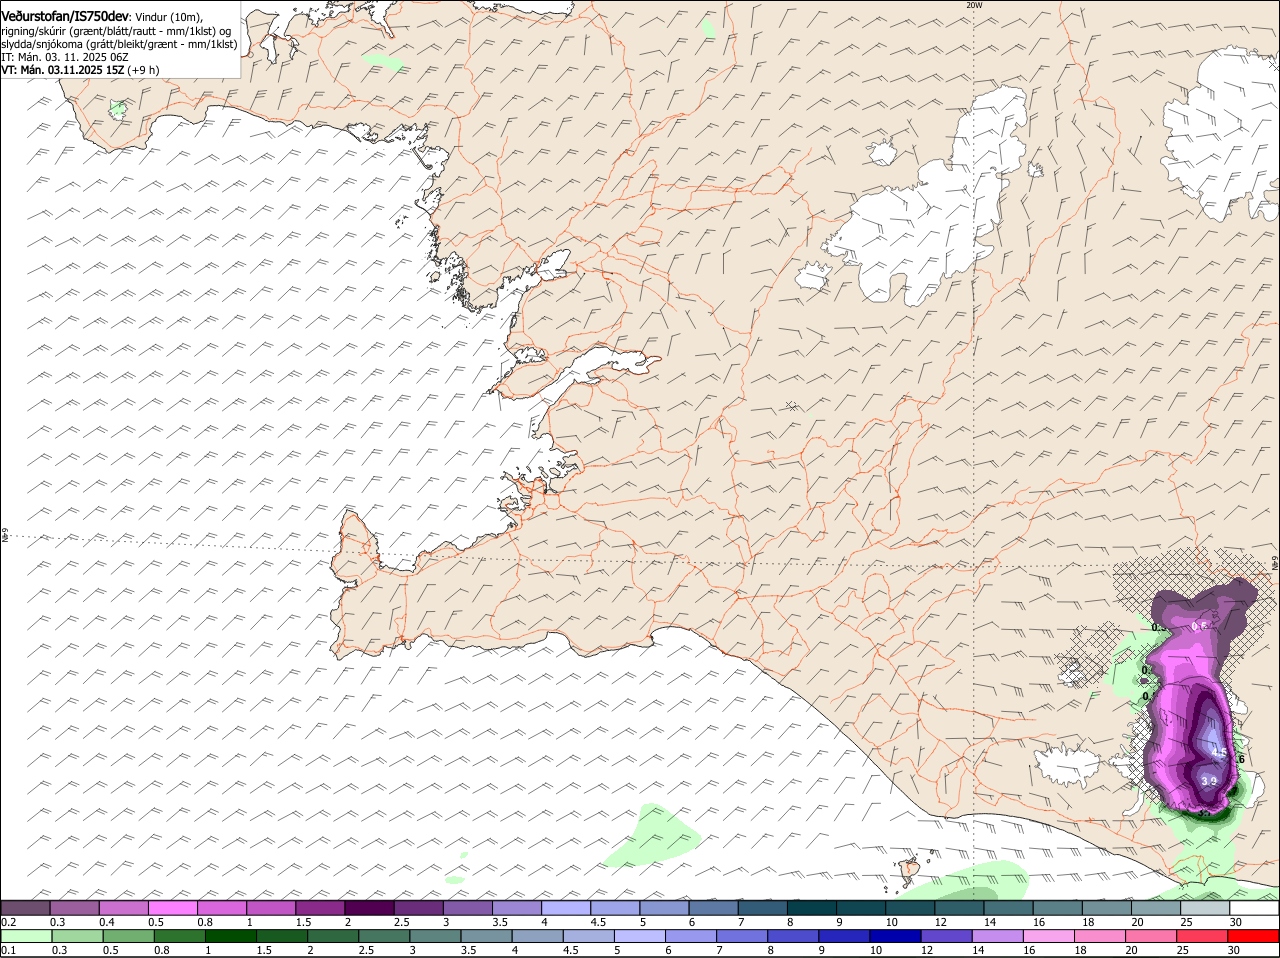Click the Veðurstofan/IS750dev title text

[x=65, y=17]
